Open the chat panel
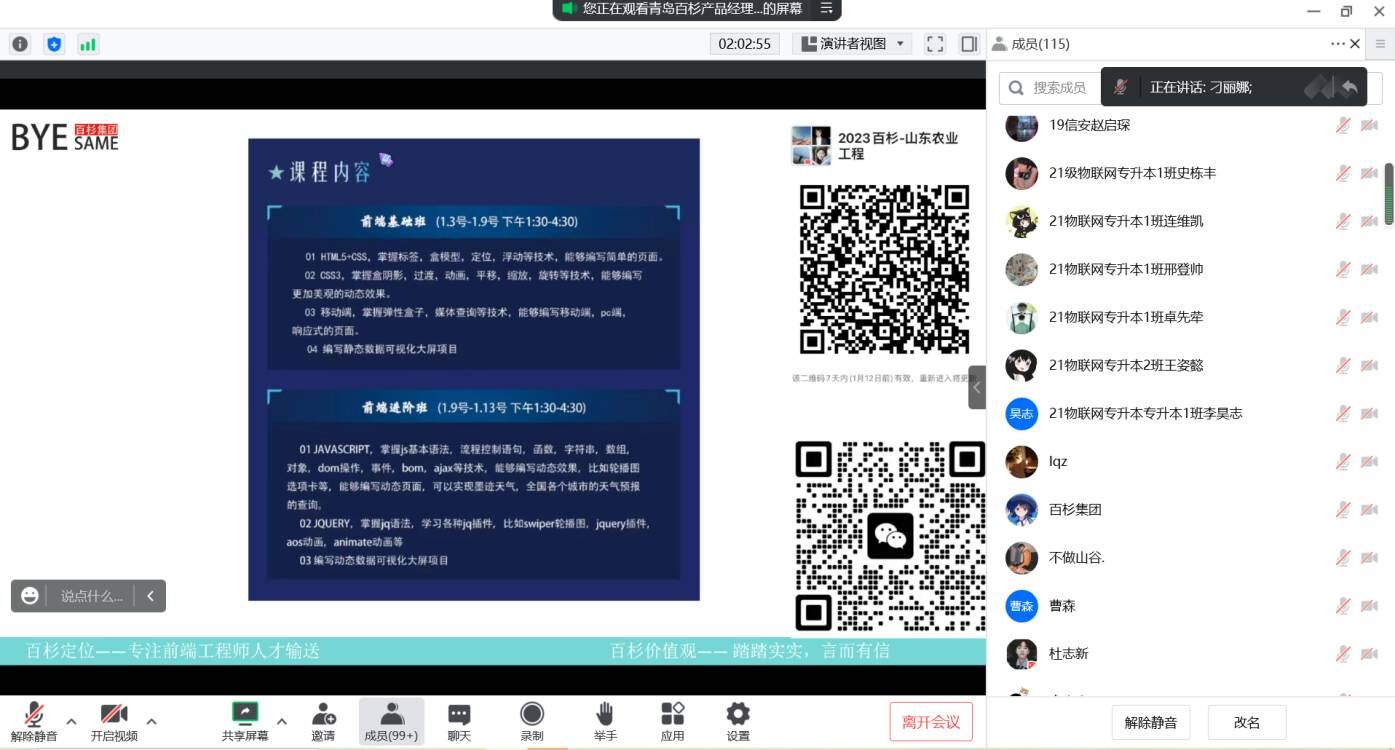Viewport: 1395px width, 750px height. click(459, 721)
